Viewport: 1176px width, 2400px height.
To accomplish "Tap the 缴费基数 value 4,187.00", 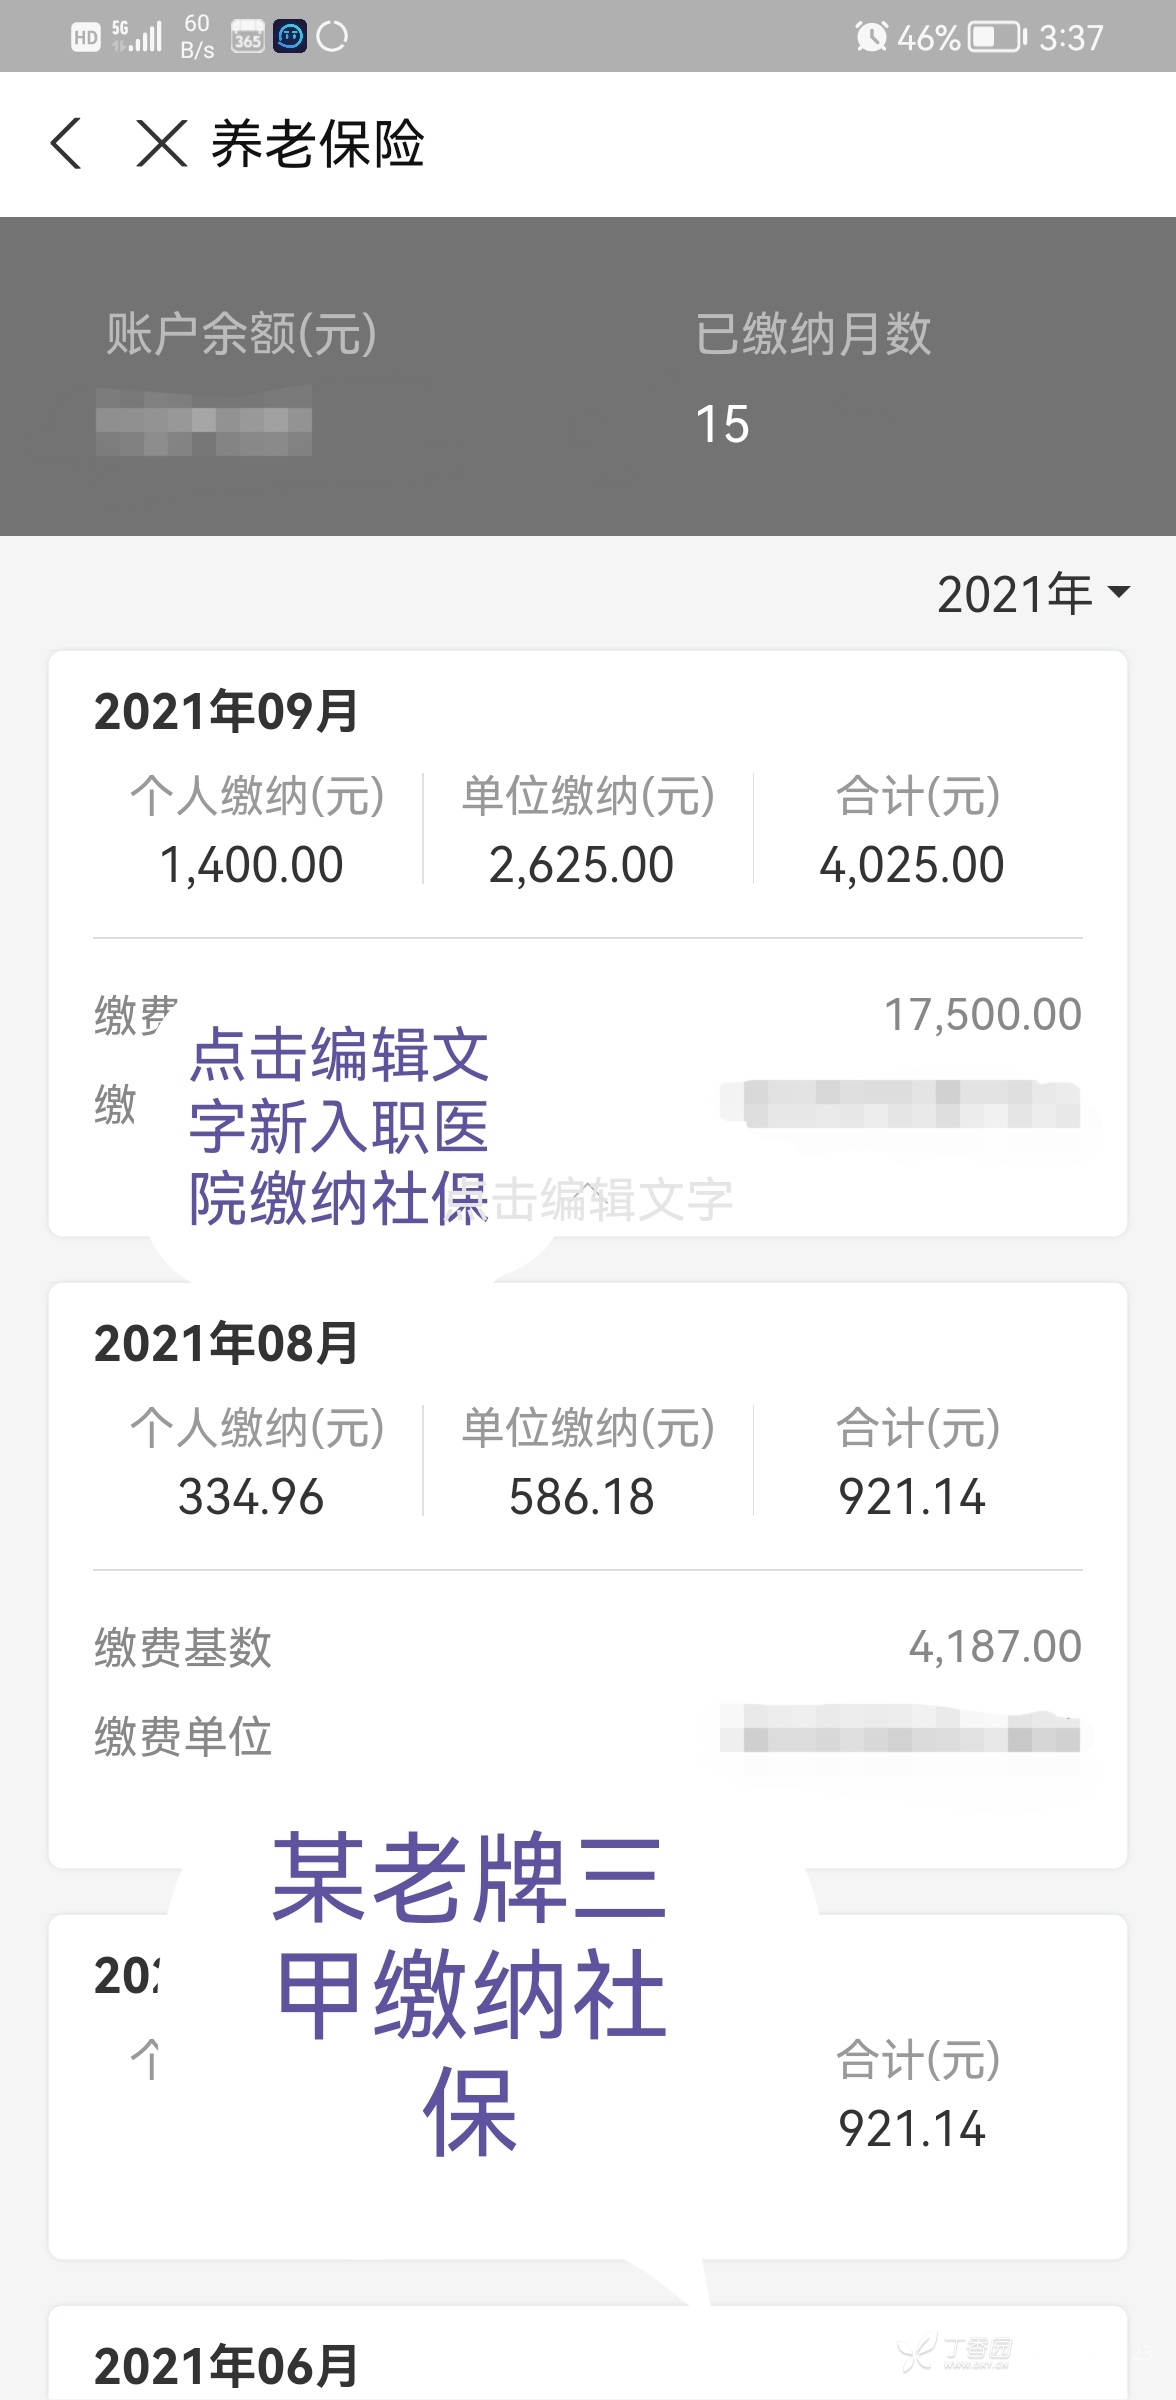I will pyautogui.click(x=994, y=1646).
